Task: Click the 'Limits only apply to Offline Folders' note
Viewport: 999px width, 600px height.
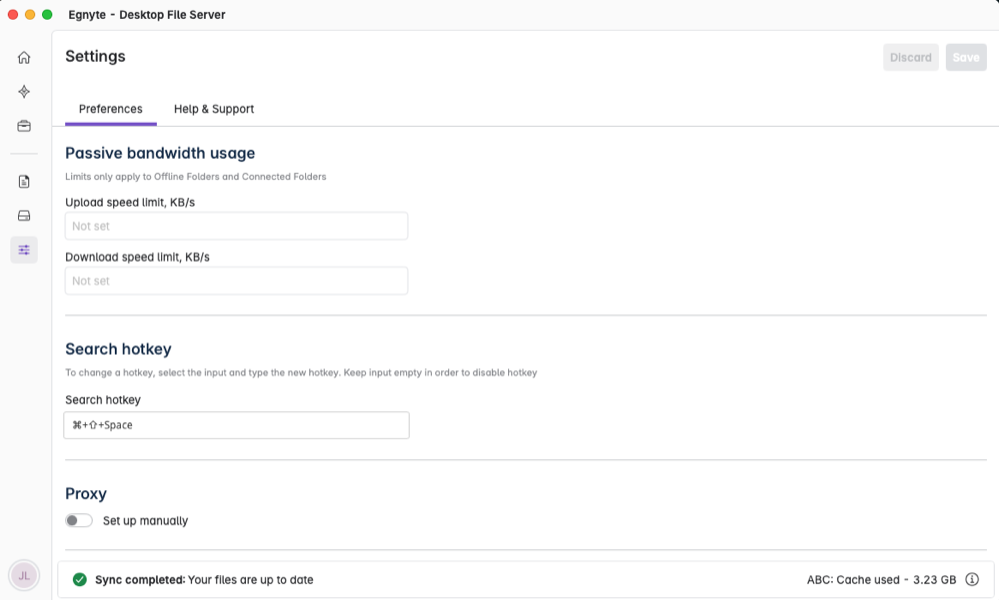Action: click(196, 176)
